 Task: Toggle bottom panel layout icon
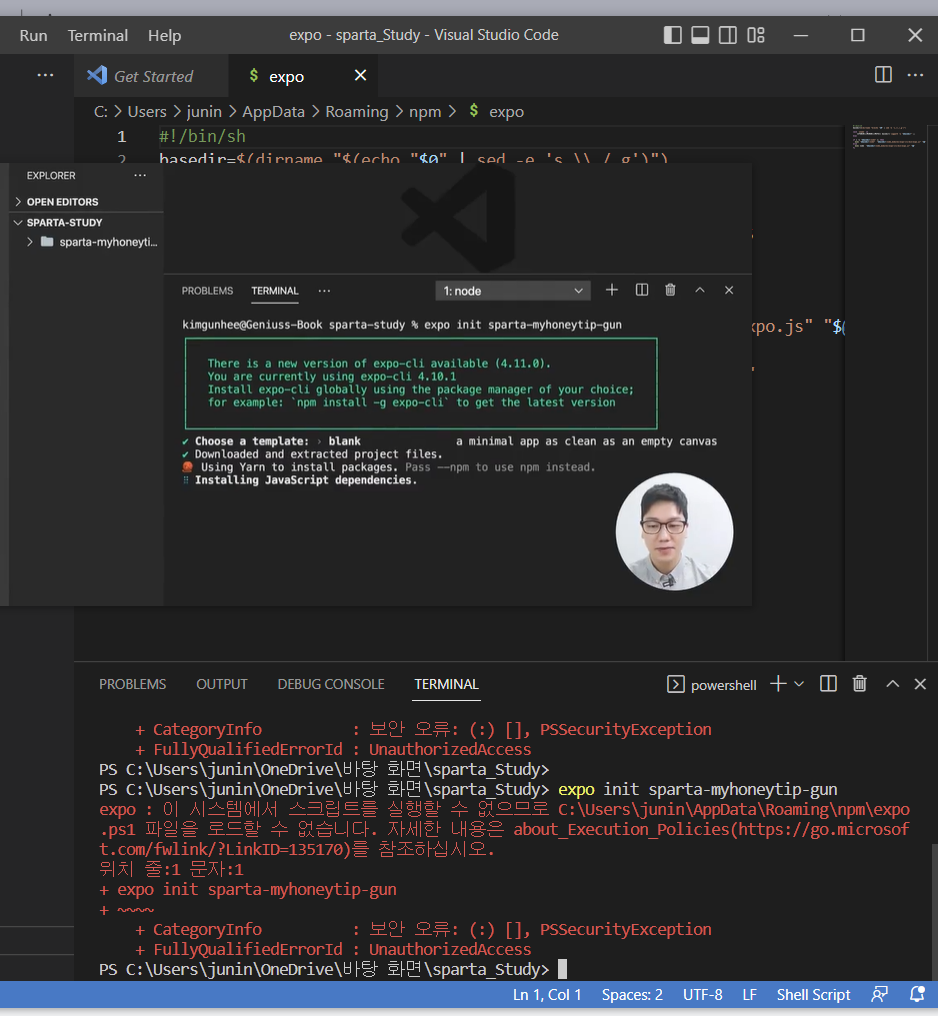700,35
